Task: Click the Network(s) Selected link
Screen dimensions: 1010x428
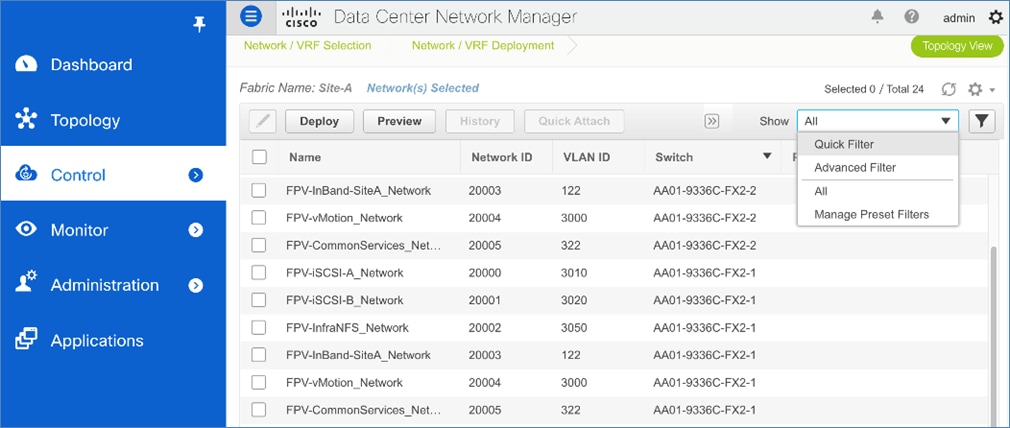Action: (x=423, y=88)
